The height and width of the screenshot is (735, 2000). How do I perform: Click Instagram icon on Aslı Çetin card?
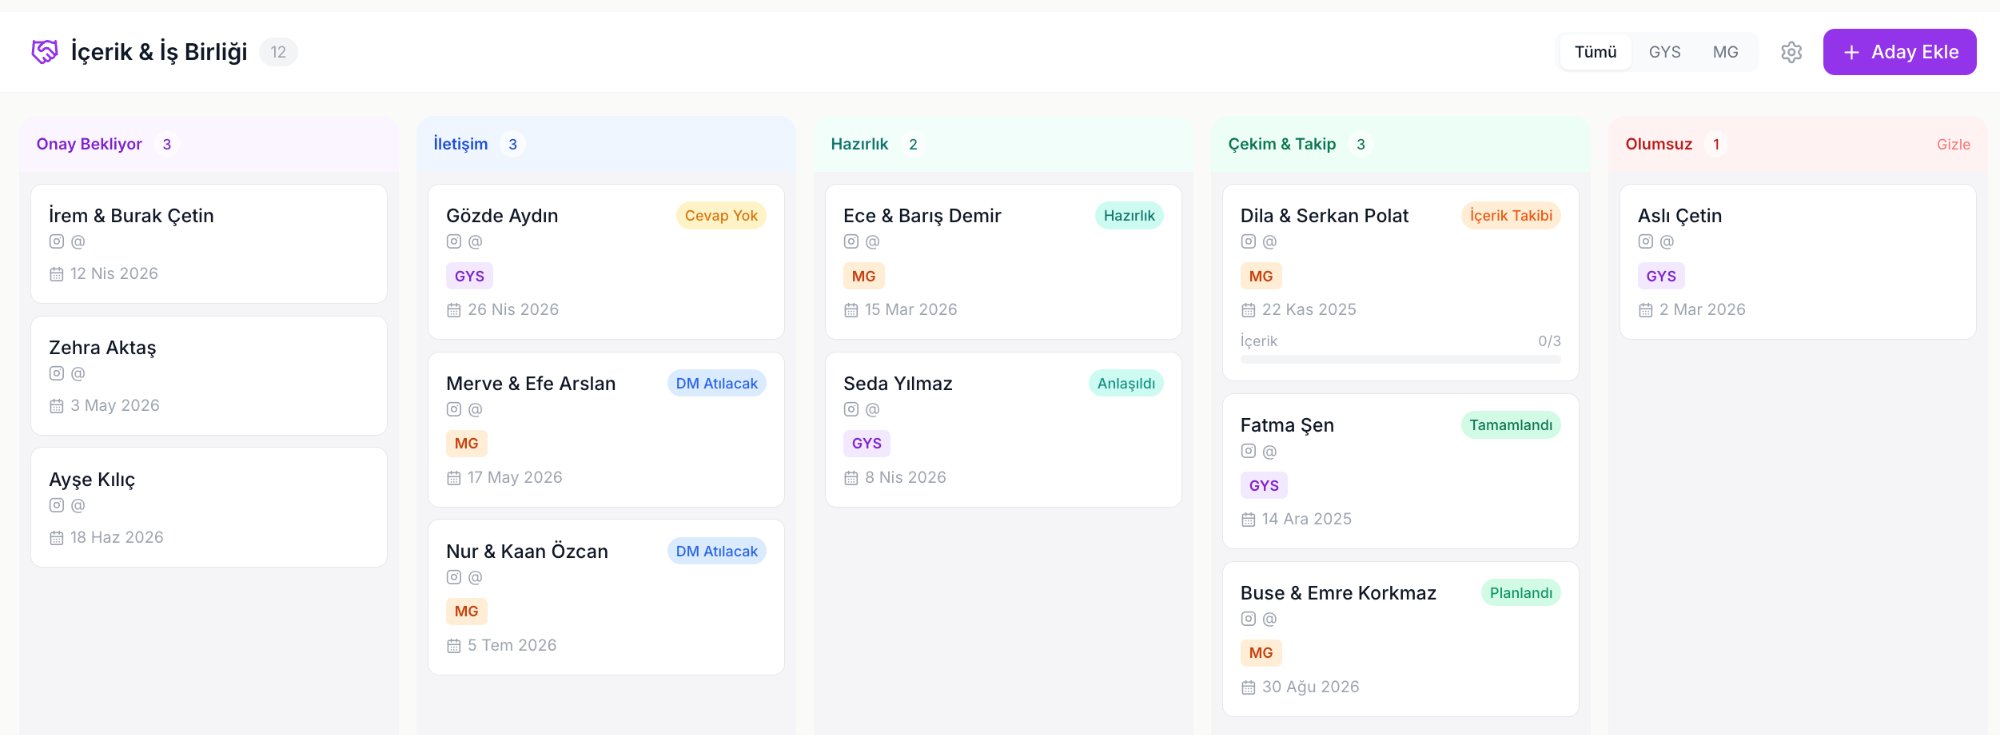[x=1646, y=242]
